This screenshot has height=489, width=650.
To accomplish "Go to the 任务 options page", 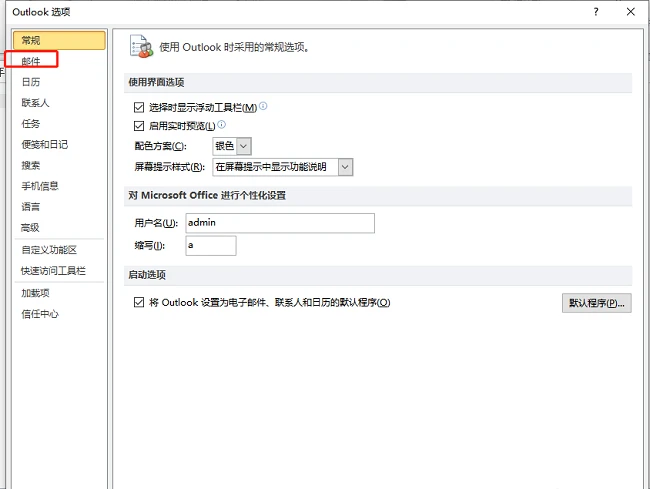I will [31, 123].
